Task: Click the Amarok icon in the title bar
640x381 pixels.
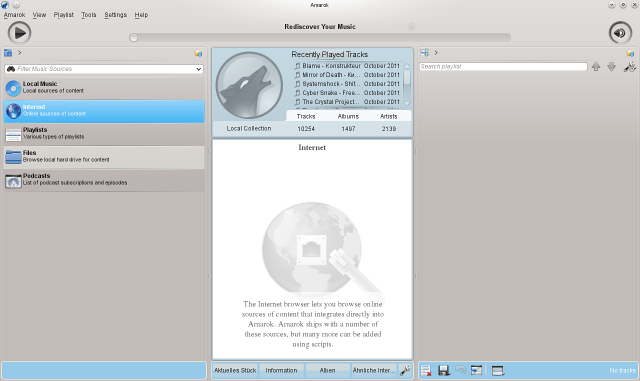Action: [5, 5]
